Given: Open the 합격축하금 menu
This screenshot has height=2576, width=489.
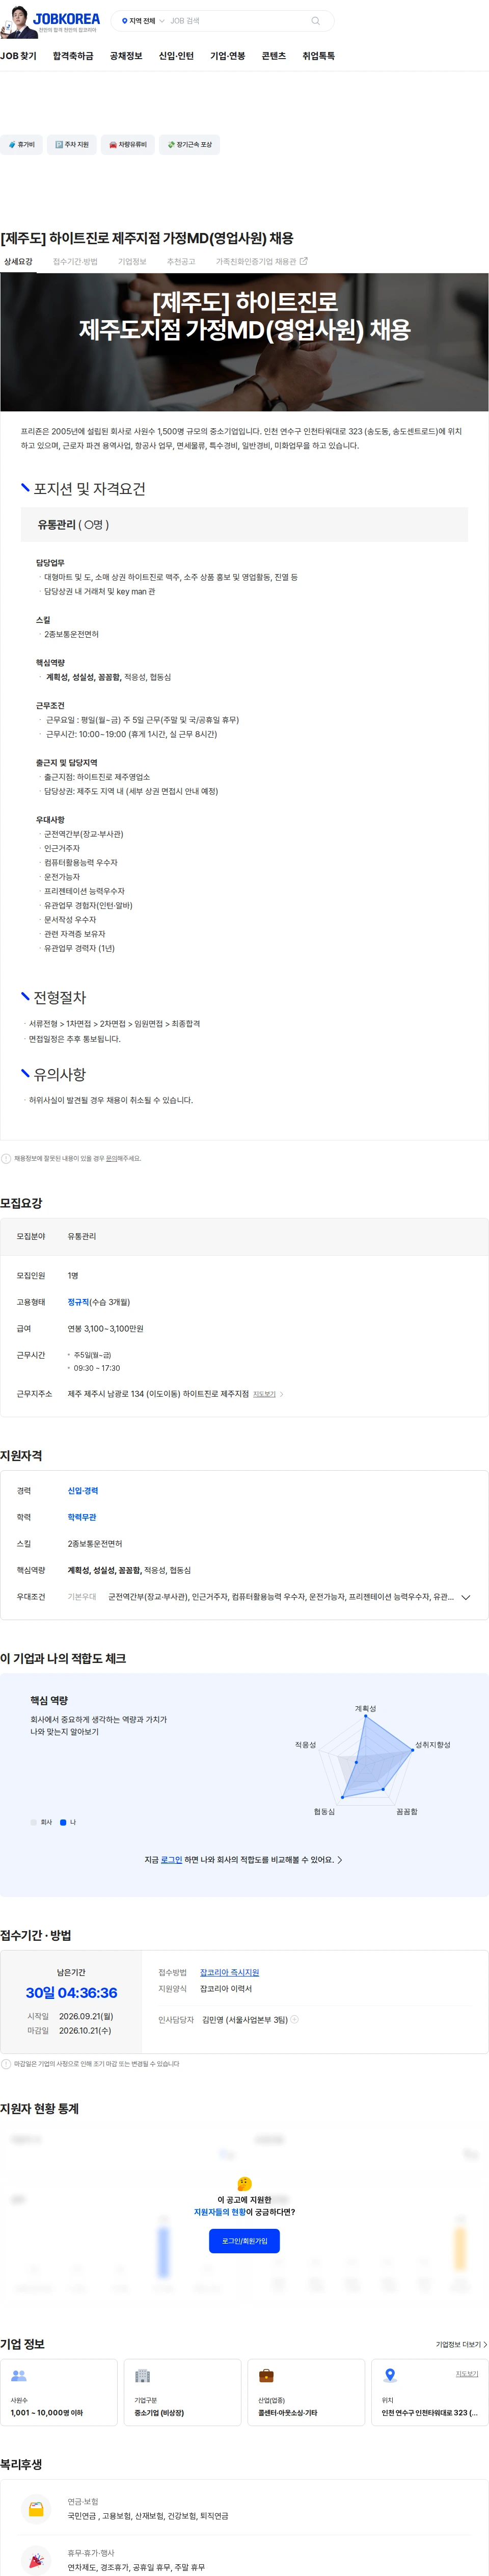Looking at the screenshot, I should (x=73, y=56).
